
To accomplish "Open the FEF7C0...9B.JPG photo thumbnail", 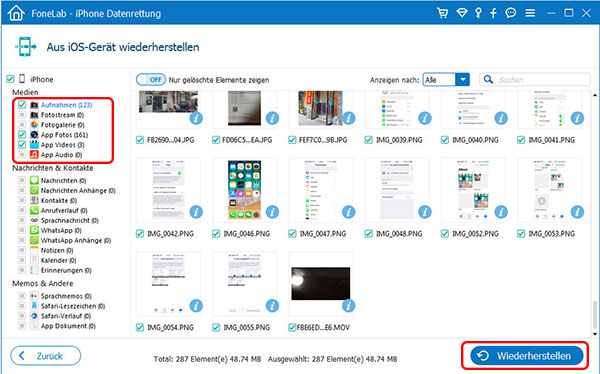I will pos(321,108).
